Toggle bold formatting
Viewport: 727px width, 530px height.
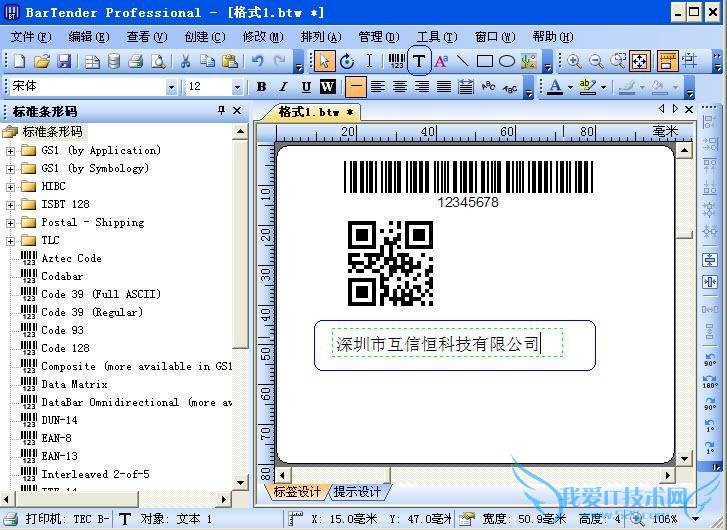[x=262, y=87]
